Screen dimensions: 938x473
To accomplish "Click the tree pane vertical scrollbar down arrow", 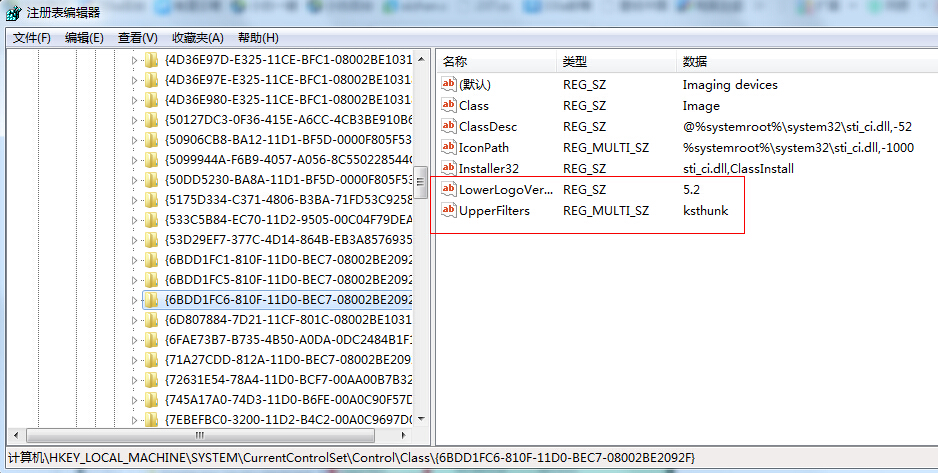I will [x=421, y=419].
